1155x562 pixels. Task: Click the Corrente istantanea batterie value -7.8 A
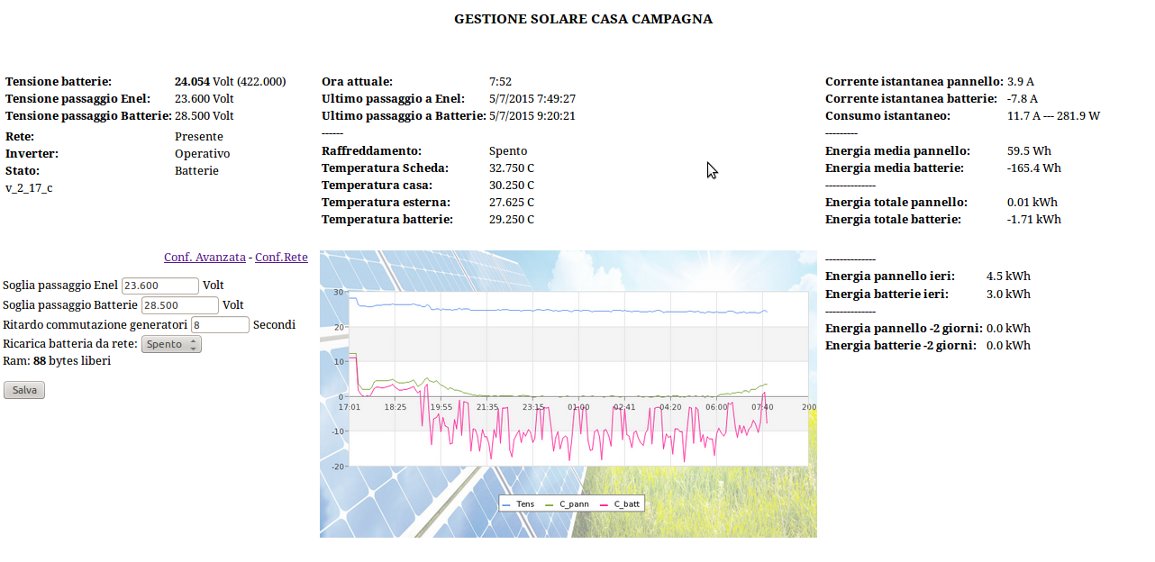pos(1022,99)
